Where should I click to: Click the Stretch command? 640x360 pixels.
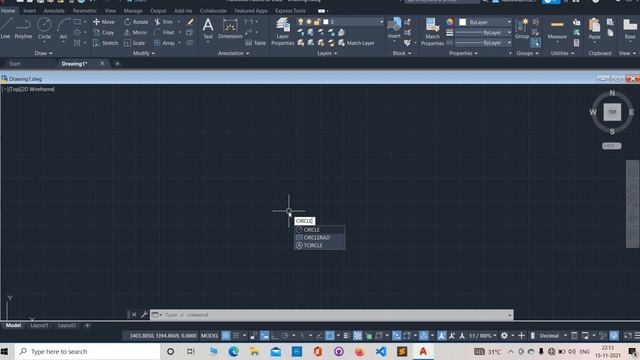(x=105, y=43)
